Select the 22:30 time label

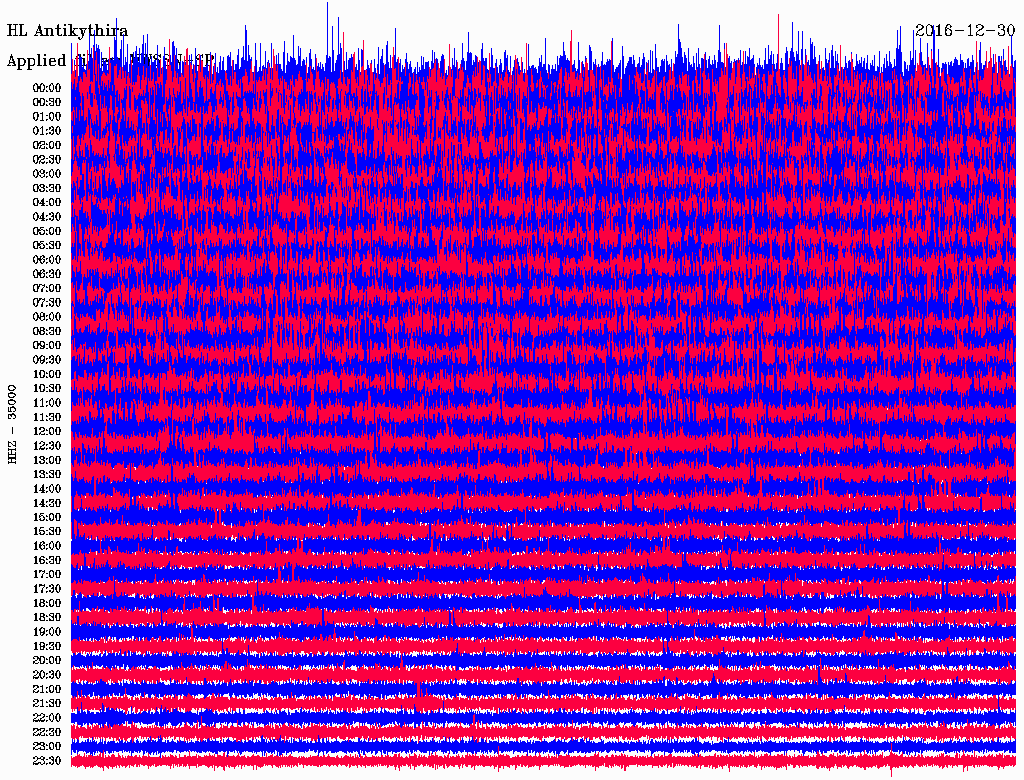46,732
